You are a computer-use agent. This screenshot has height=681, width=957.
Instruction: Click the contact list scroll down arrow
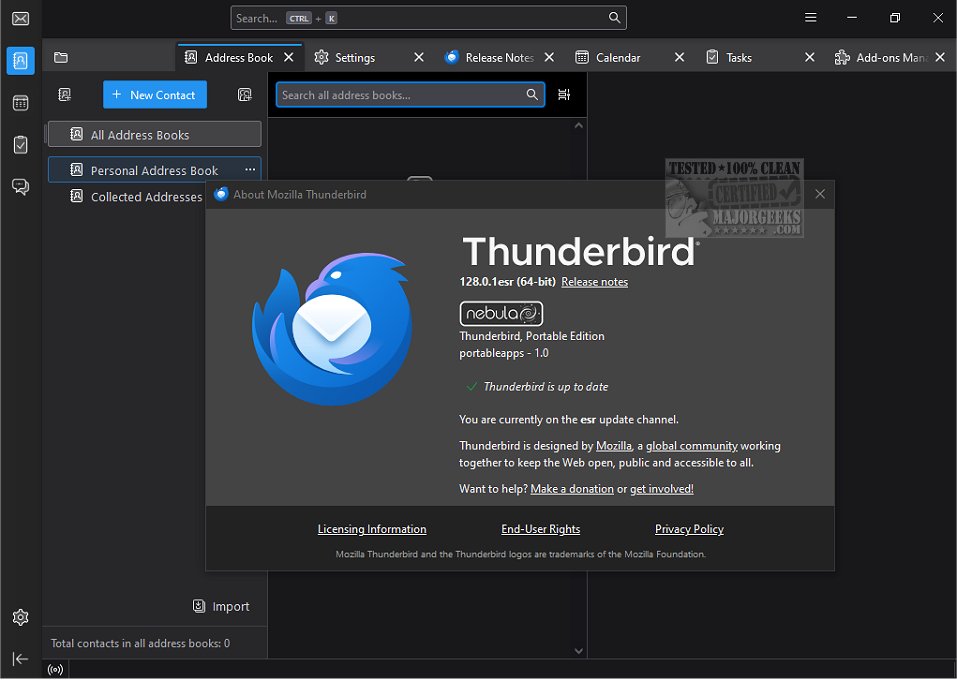tap(579, 651)
